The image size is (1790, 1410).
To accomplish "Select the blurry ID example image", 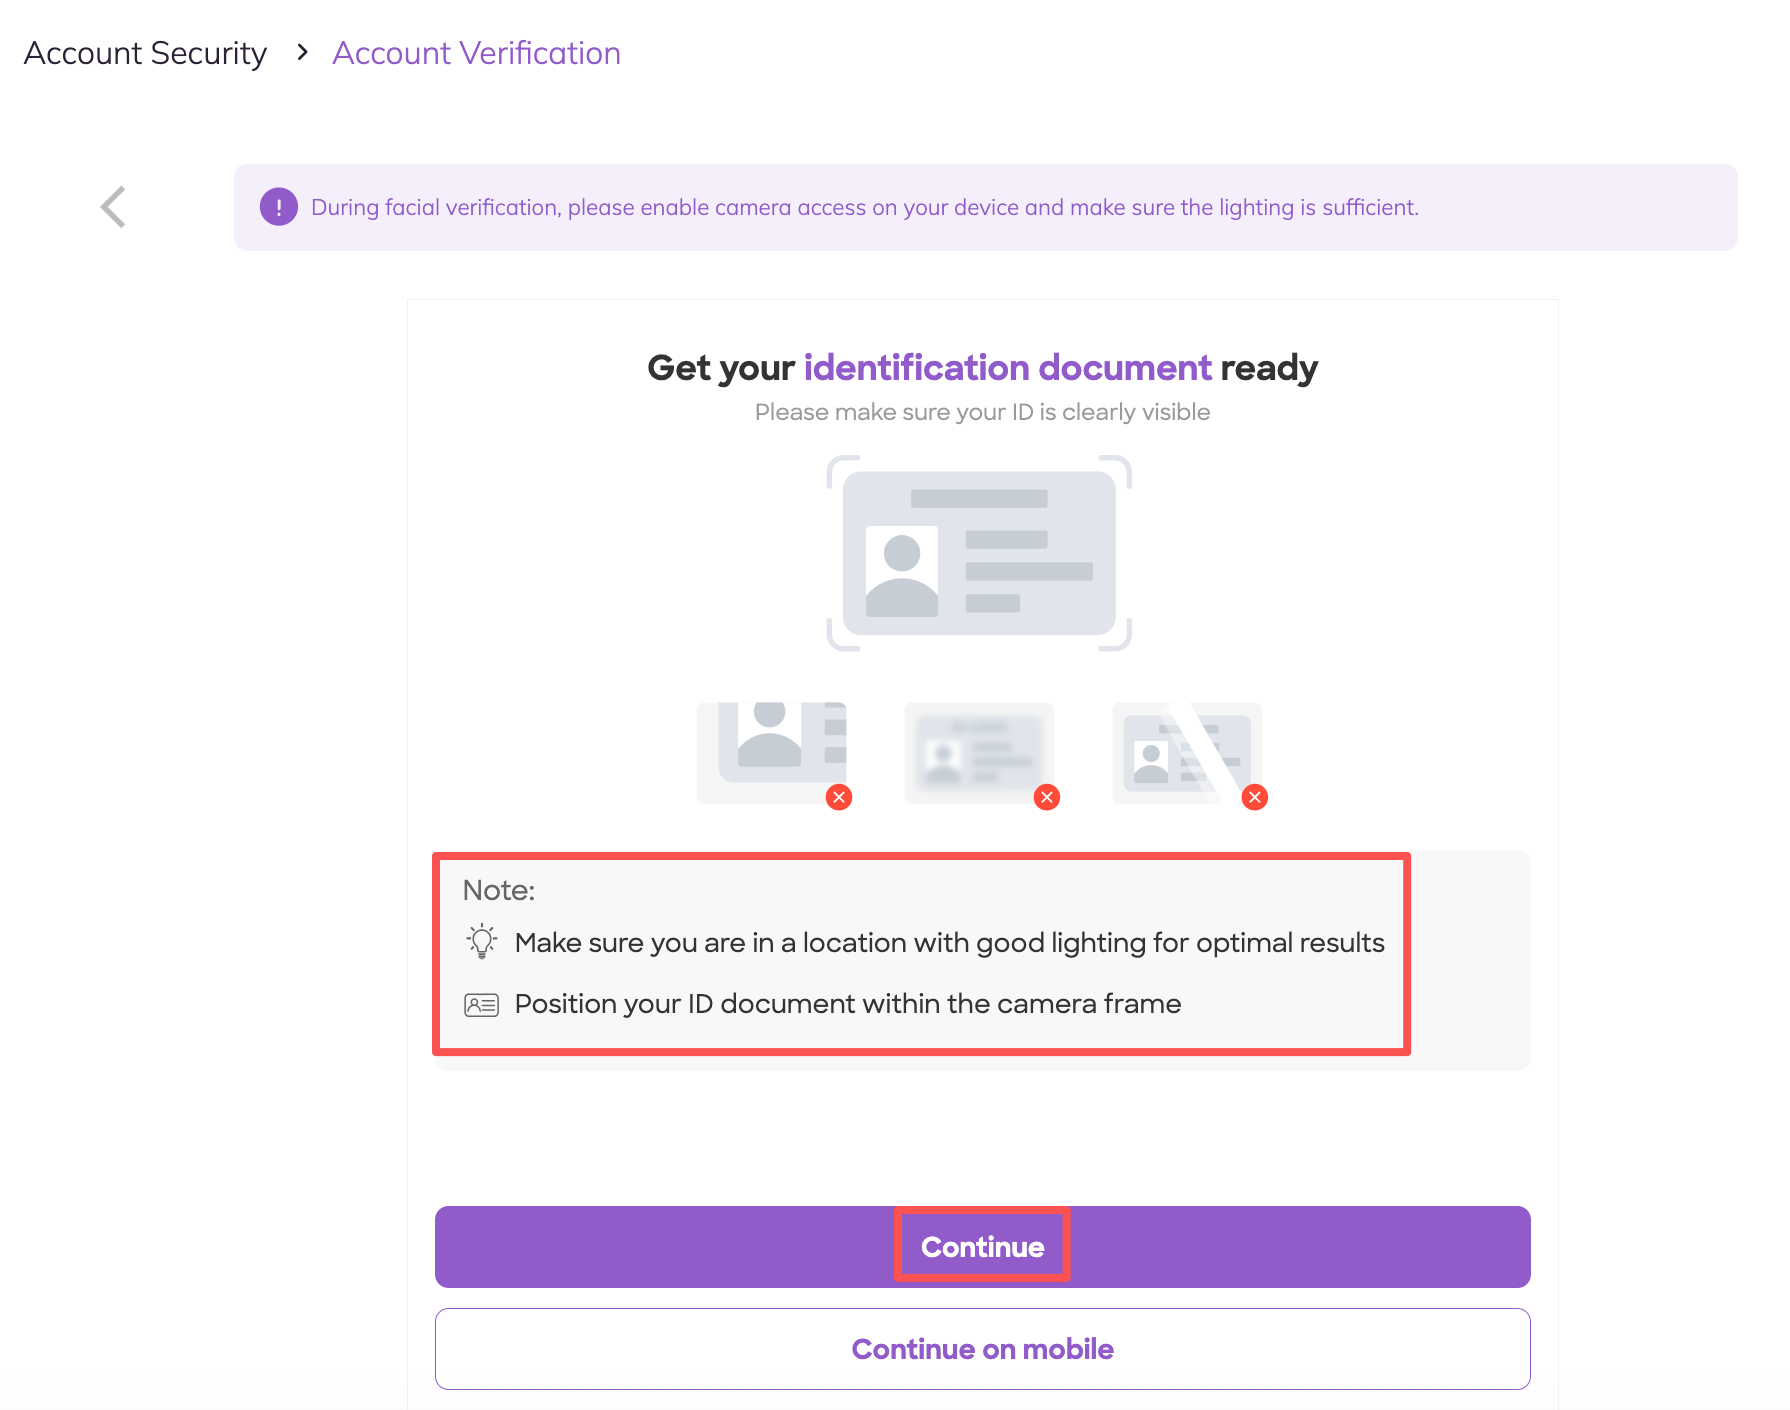I will pyautogui.click(x=979, y=752).
